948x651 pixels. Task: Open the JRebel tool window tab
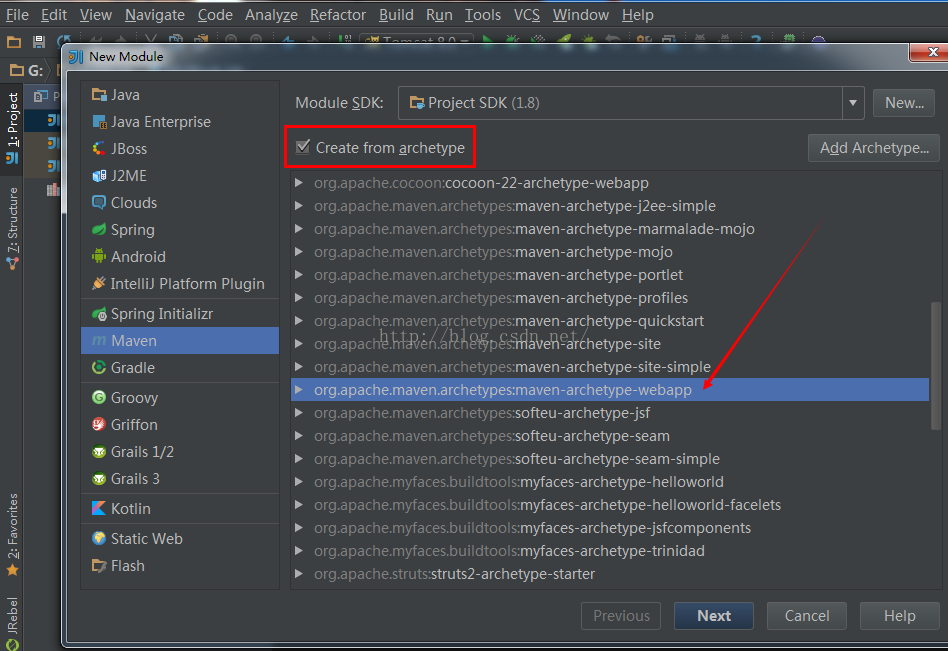12,623
